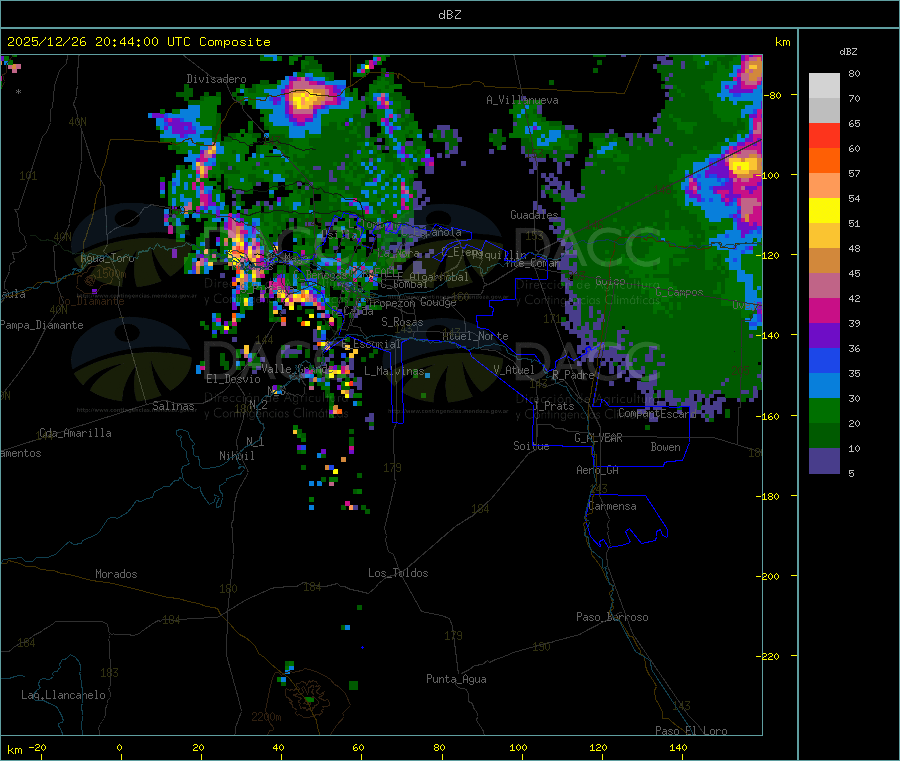Click the Los_Toldos map label
This screenshot has width=900, height=761.
(398, 573)
